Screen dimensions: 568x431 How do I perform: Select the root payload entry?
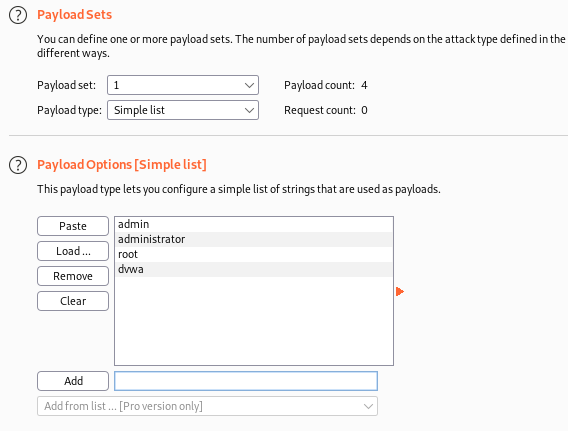tap(254, 254)
